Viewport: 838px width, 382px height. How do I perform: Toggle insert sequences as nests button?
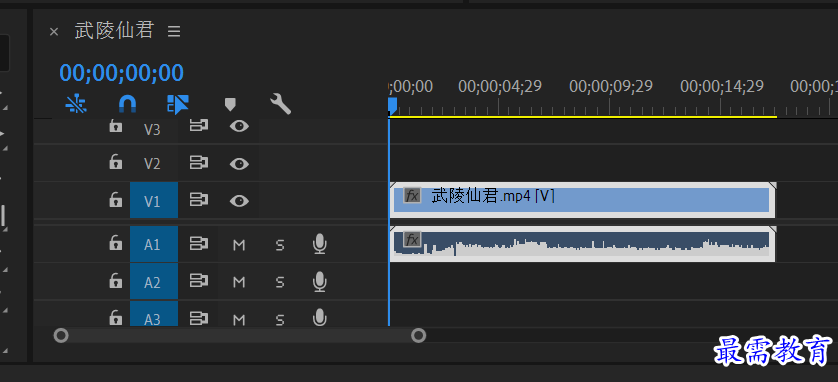(x=76, y=104)
